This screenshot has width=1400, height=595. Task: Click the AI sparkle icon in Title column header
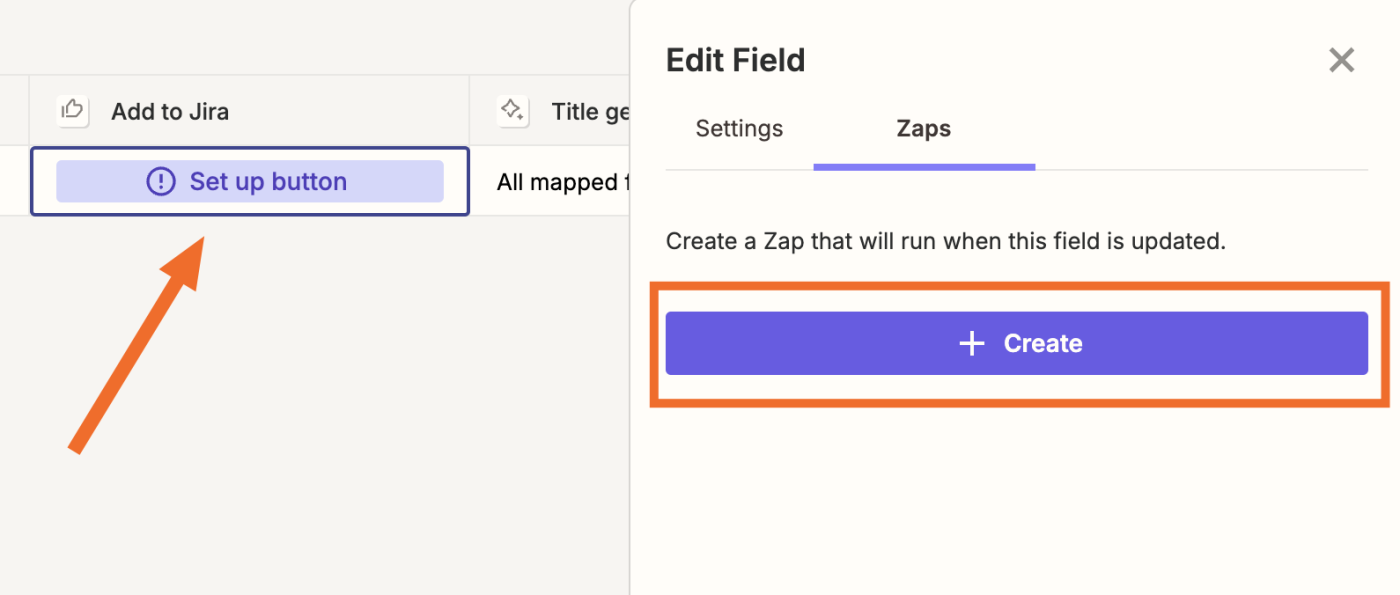point(512,110)
